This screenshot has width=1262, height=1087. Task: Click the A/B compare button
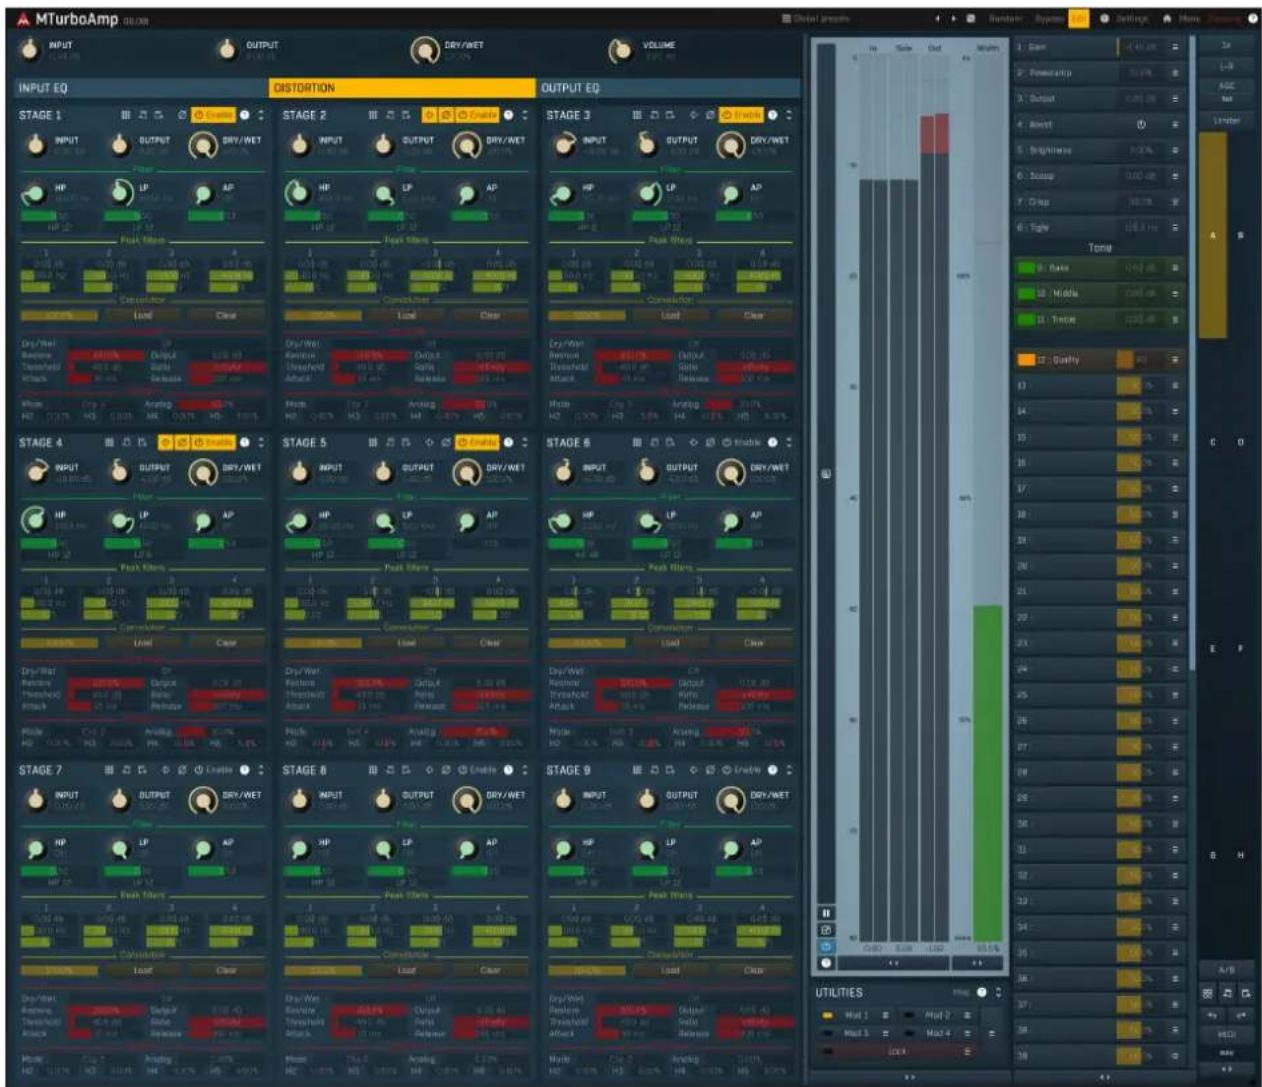click(x=1226, y=970)
